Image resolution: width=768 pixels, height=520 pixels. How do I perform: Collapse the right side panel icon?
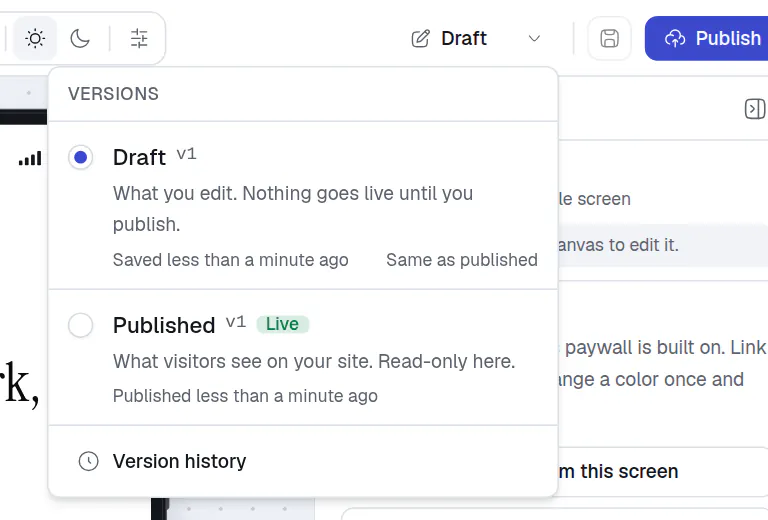(755, 109)
